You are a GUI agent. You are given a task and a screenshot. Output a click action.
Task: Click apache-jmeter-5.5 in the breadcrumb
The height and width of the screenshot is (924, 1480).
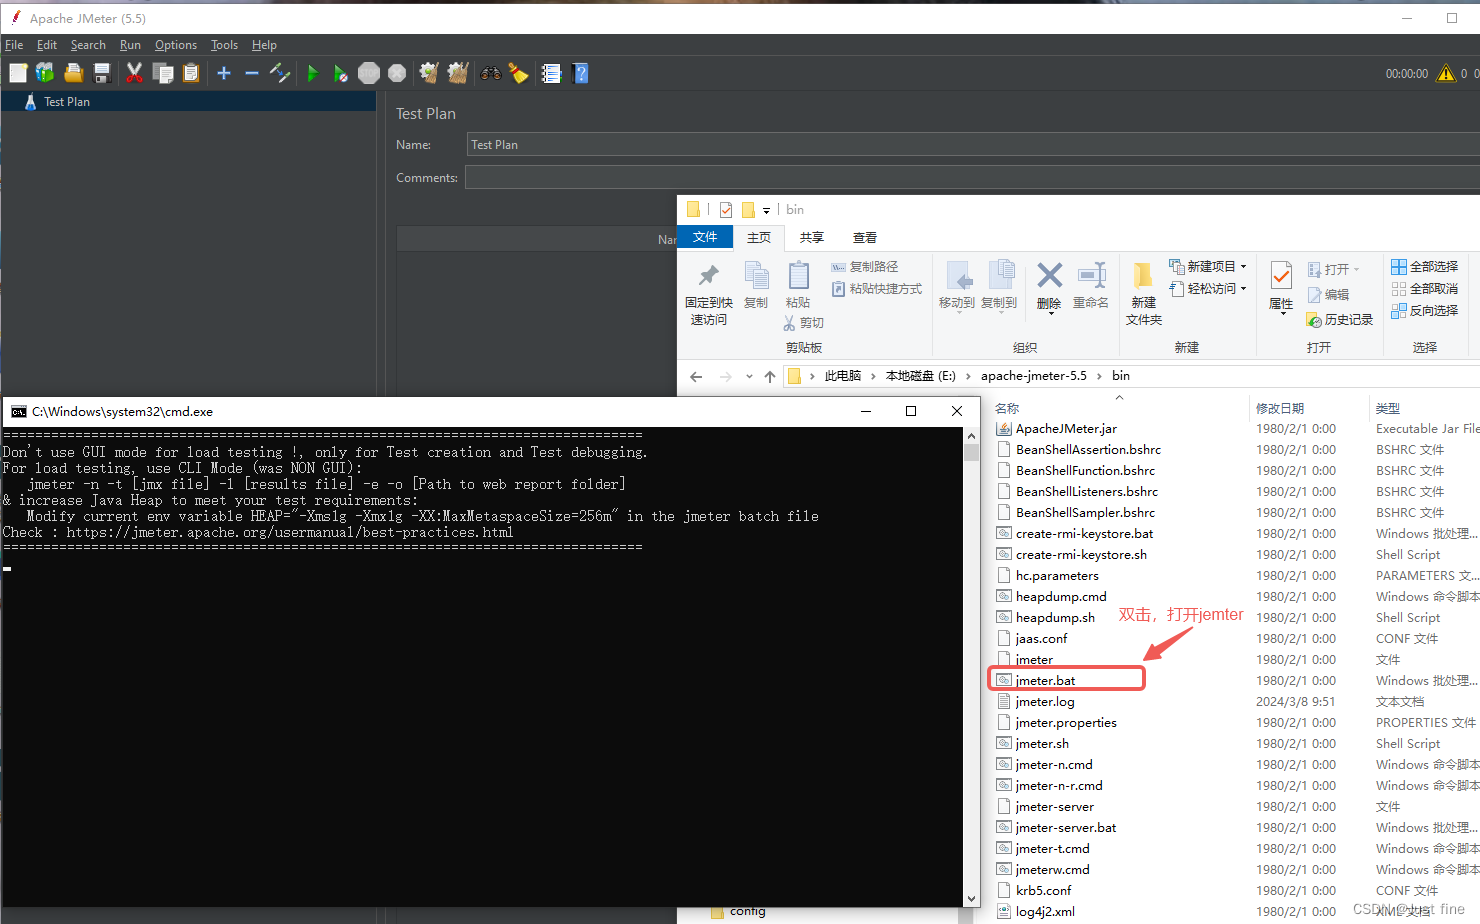[1033, 376]
